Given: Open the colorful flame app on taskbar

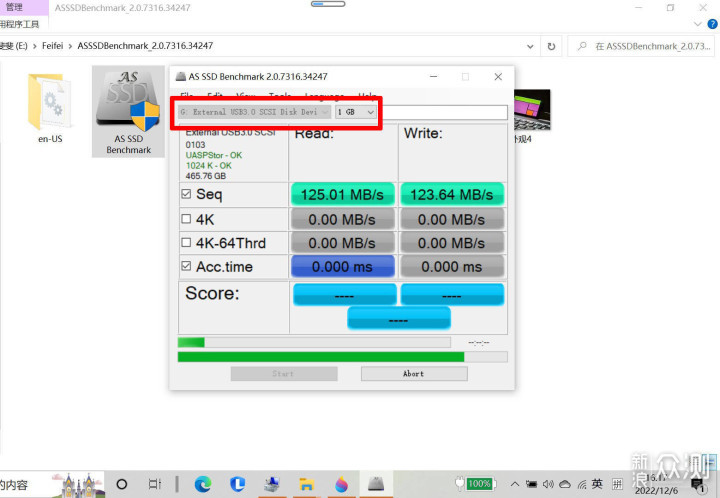Looking at the screenshot, I should click(x=341, y=484).
